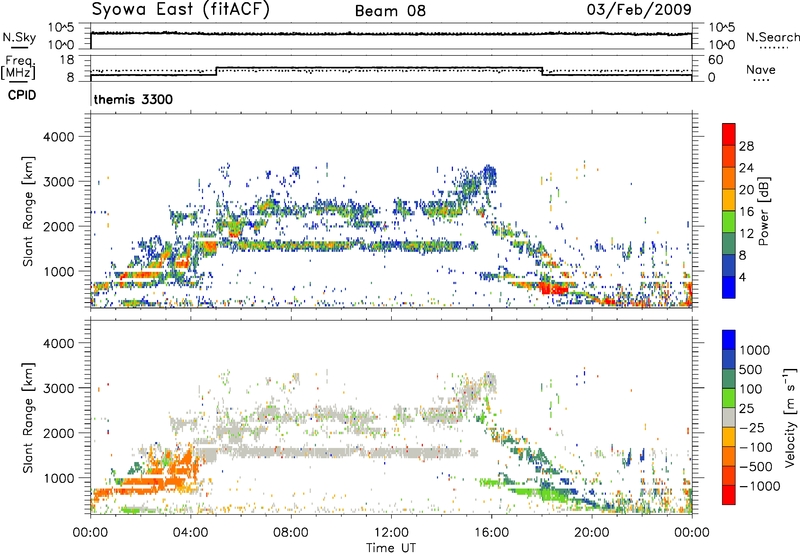The width and height of the screenshot is (800, 554).
Task: Select blue top segment of Velocity color bar
Action: point(729,340)
